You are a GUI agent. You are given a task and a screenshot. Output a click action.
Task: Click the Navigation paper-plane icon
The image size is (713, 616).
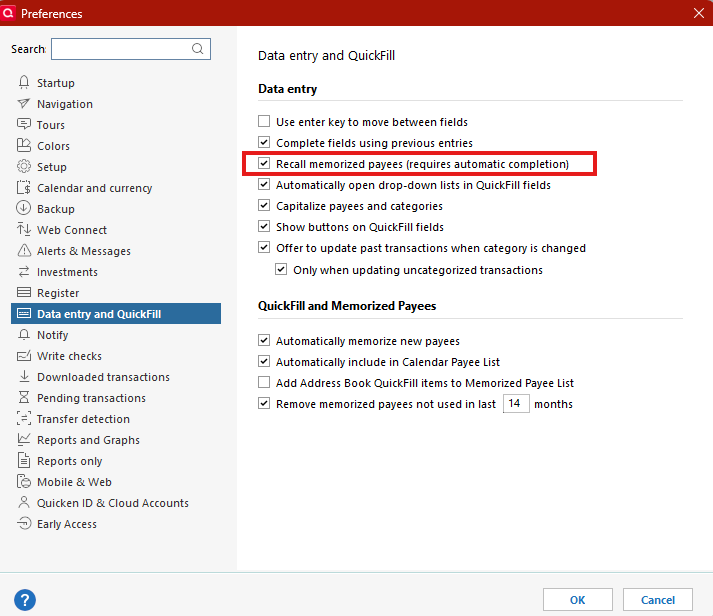pyautogui.click(x=24, y=104)
